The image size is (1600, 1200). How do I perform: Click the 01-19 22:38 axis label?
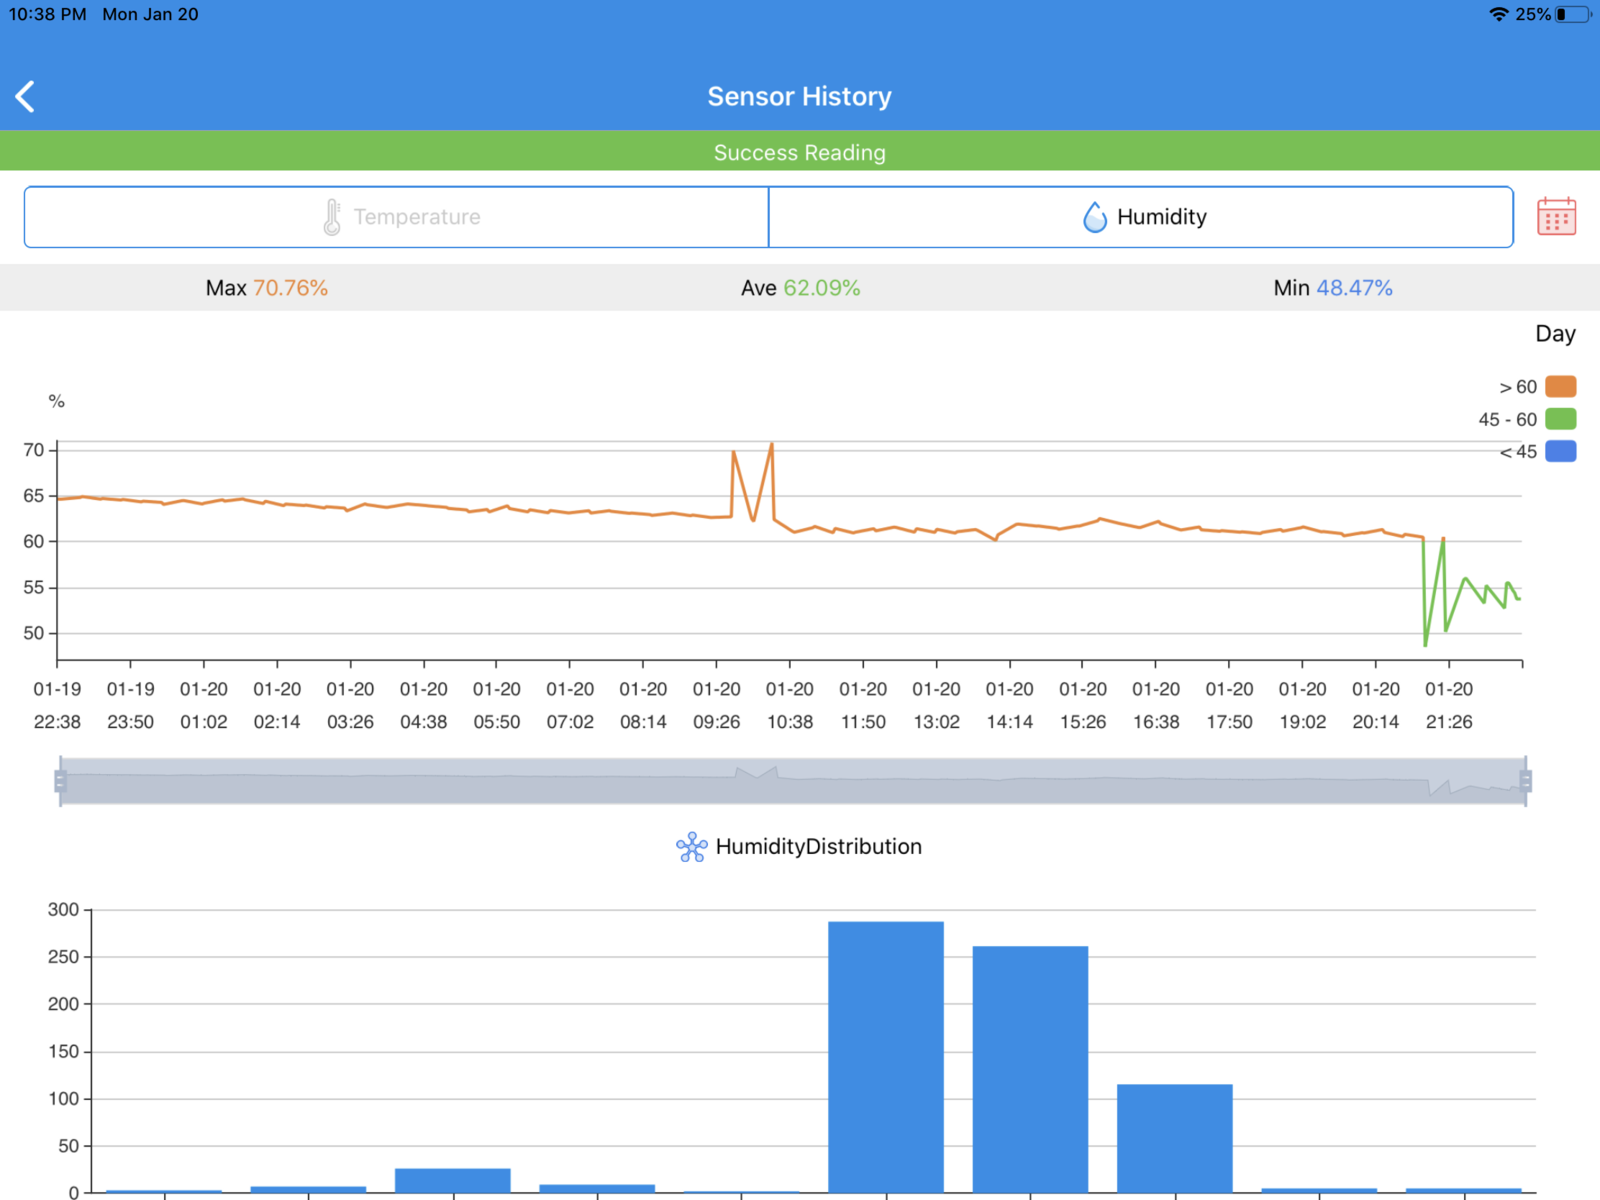57,705
